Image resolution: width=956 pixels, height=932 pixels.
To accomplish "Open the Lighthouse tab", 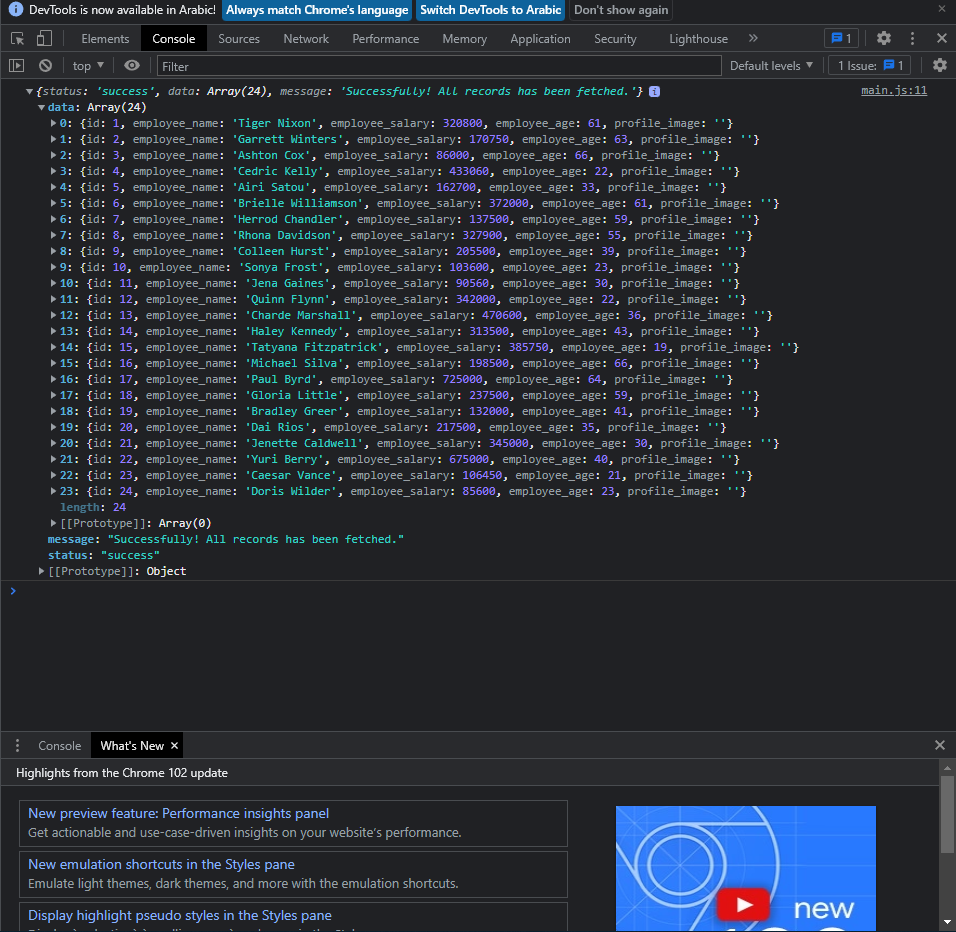I will [698, 38].
